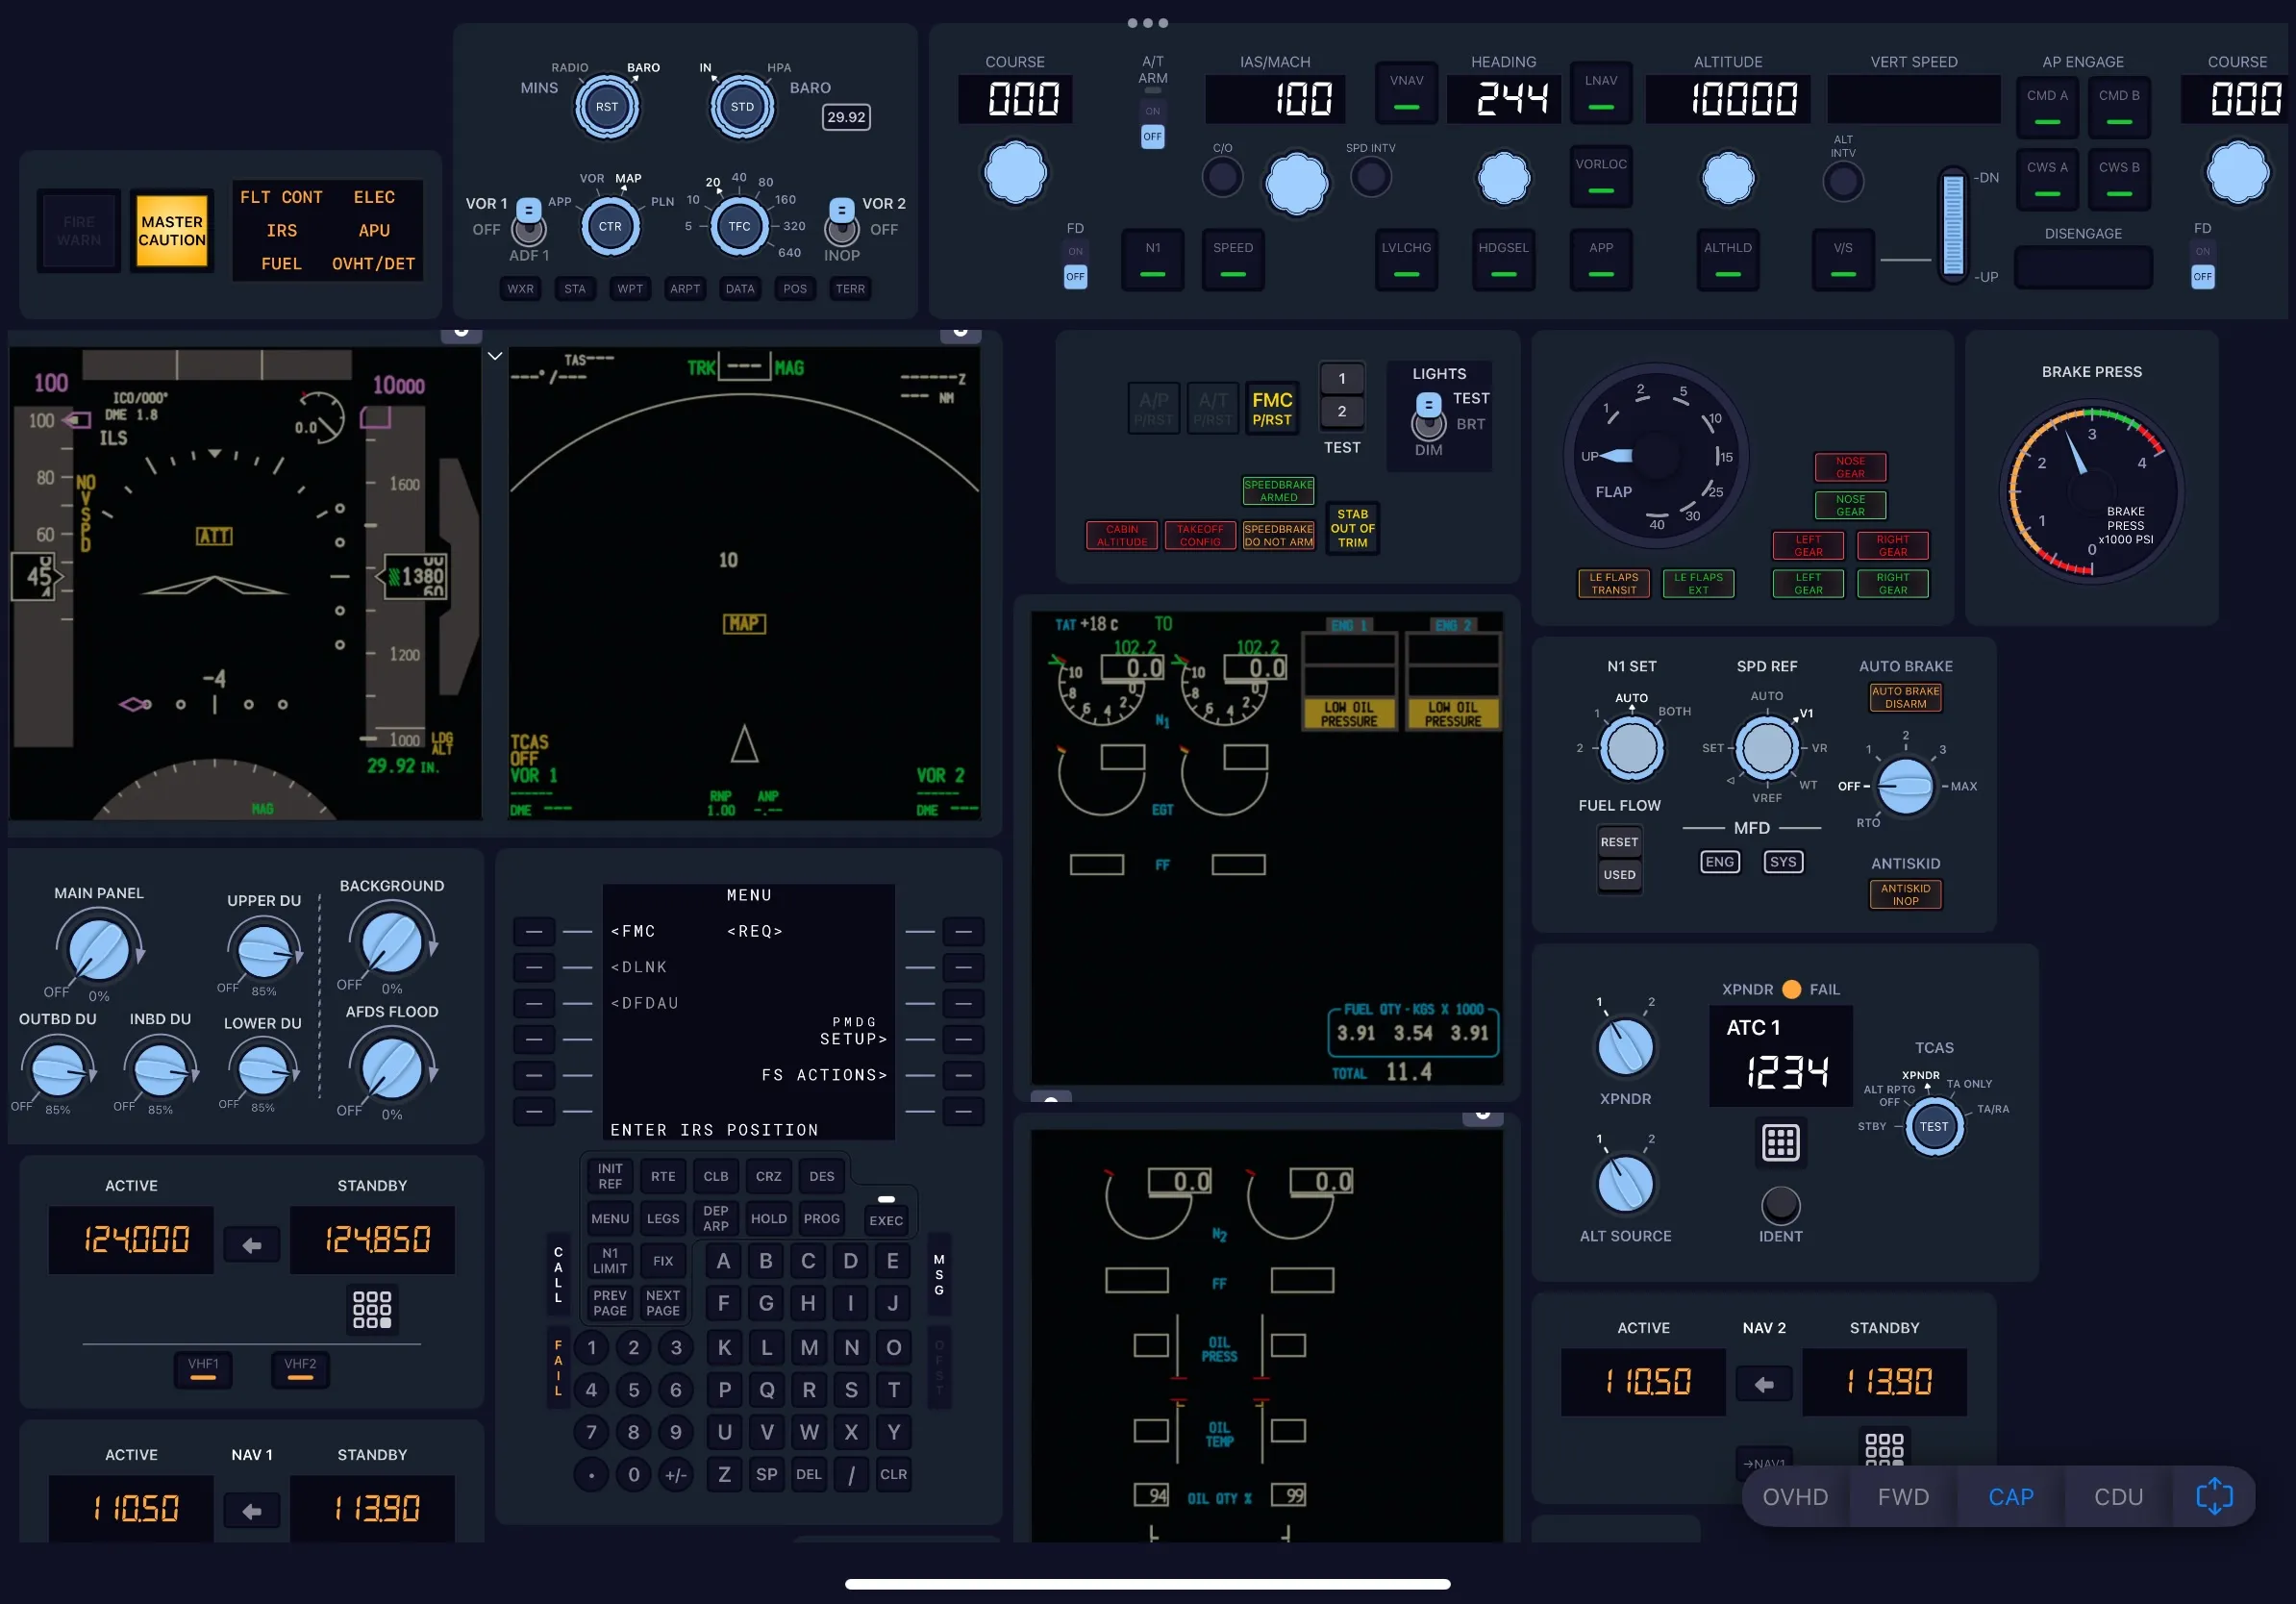Click the TCAS TEST mode knob

(1933, 1126)
